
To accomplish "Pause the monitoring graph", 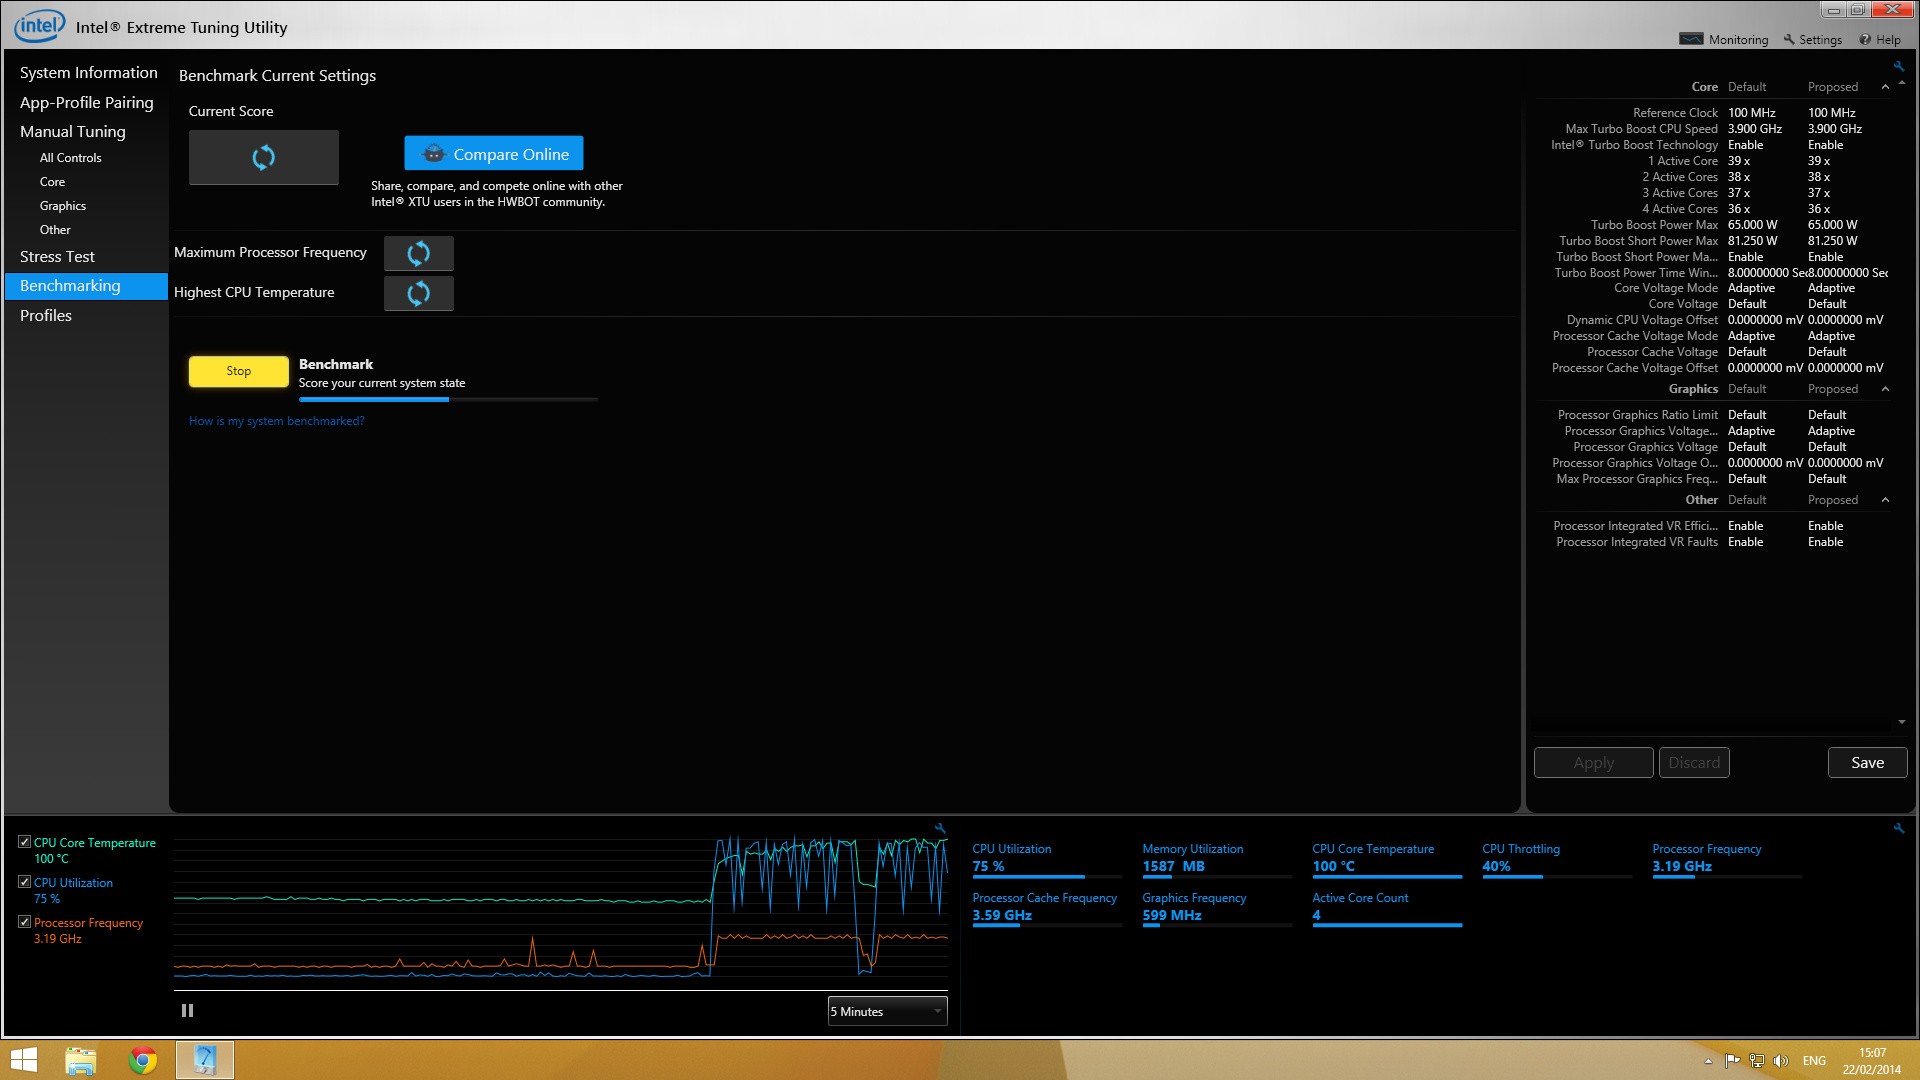I will pyautogui.click(x=187, y=1011).
